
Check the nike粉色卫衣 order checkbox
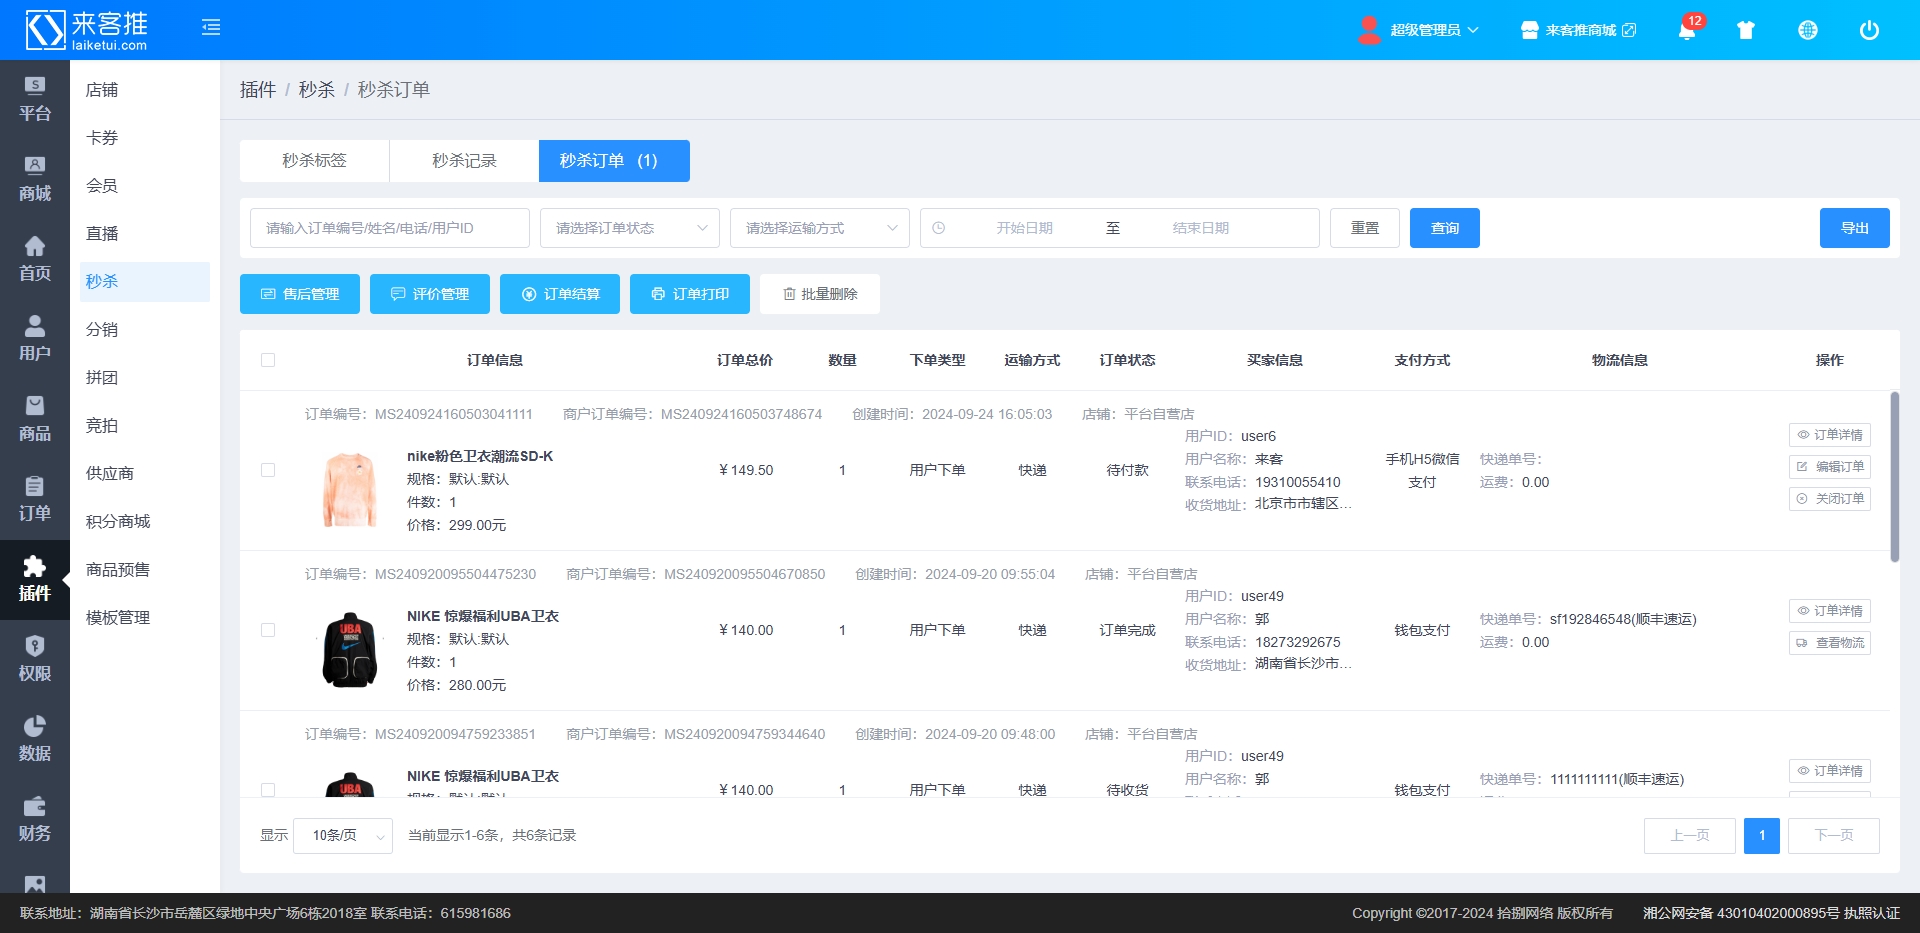(x=268, y=470)
